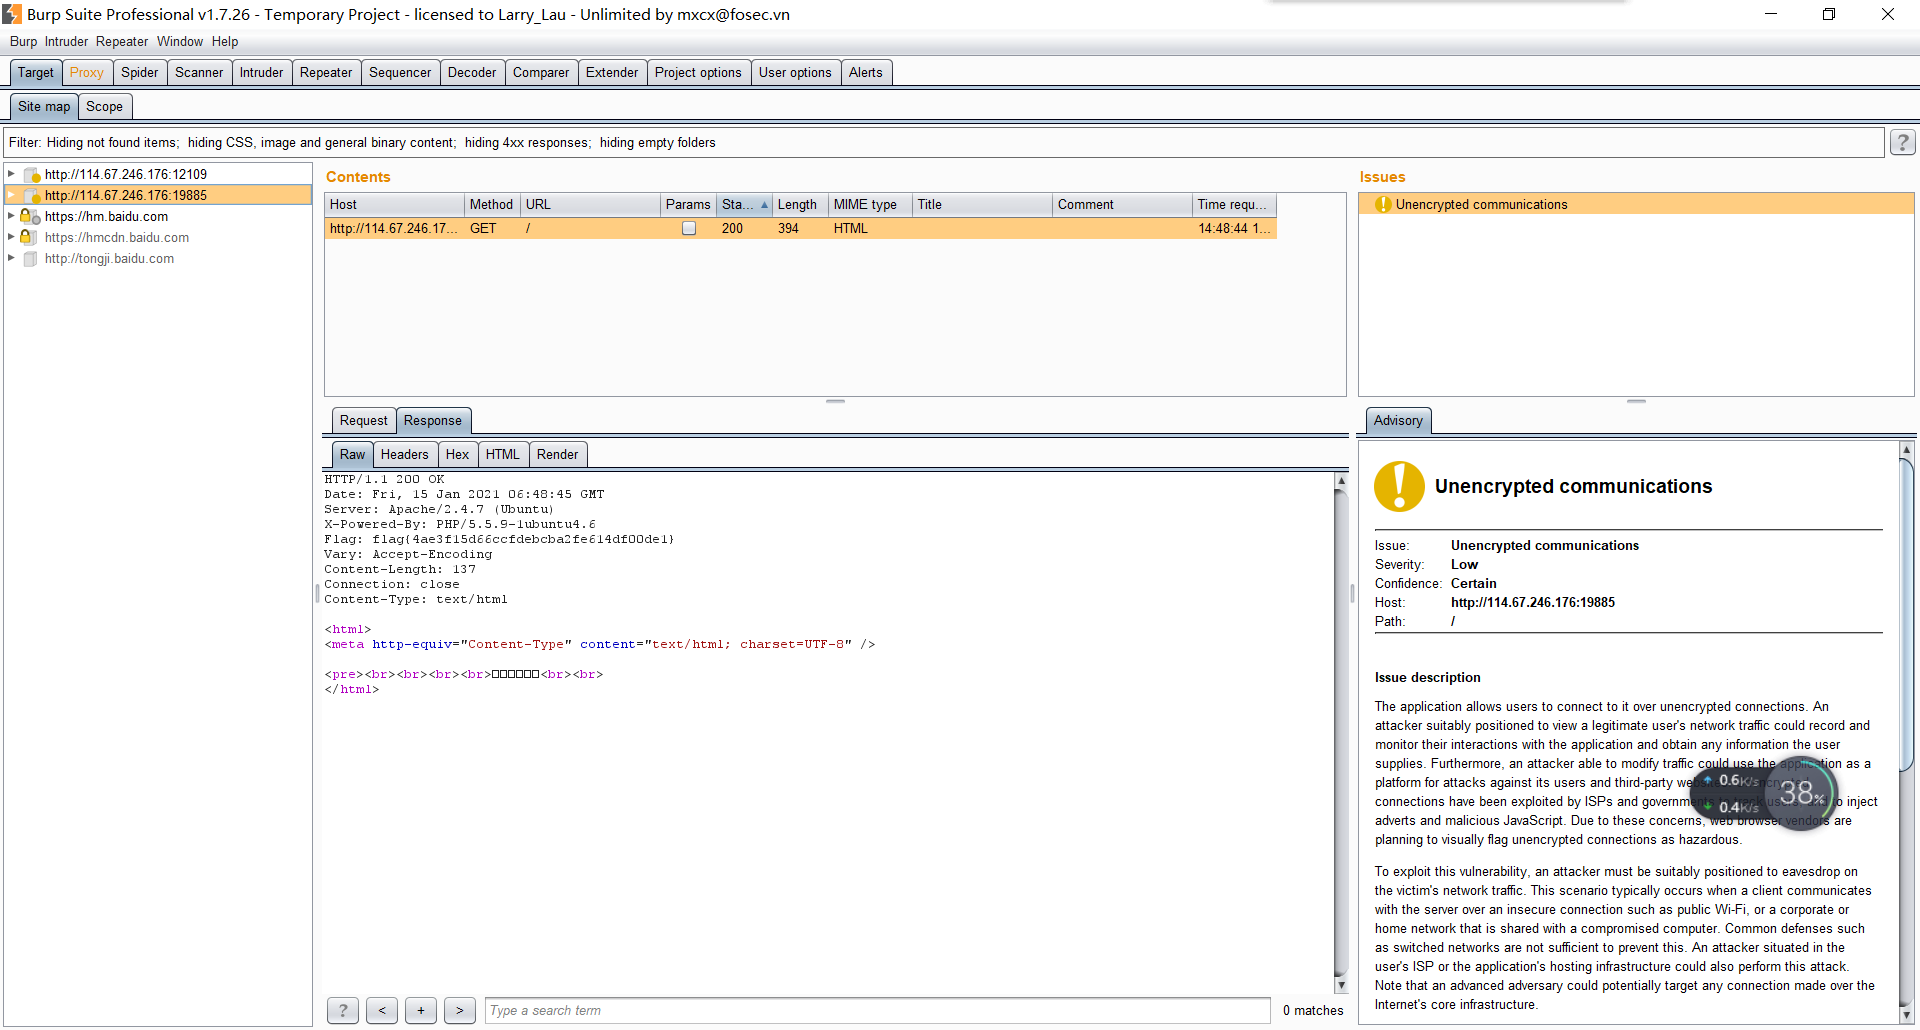1920x1030 pixels.
Task: Toggle the Params checkbox in the request row
Action: [x=689, y=228]
